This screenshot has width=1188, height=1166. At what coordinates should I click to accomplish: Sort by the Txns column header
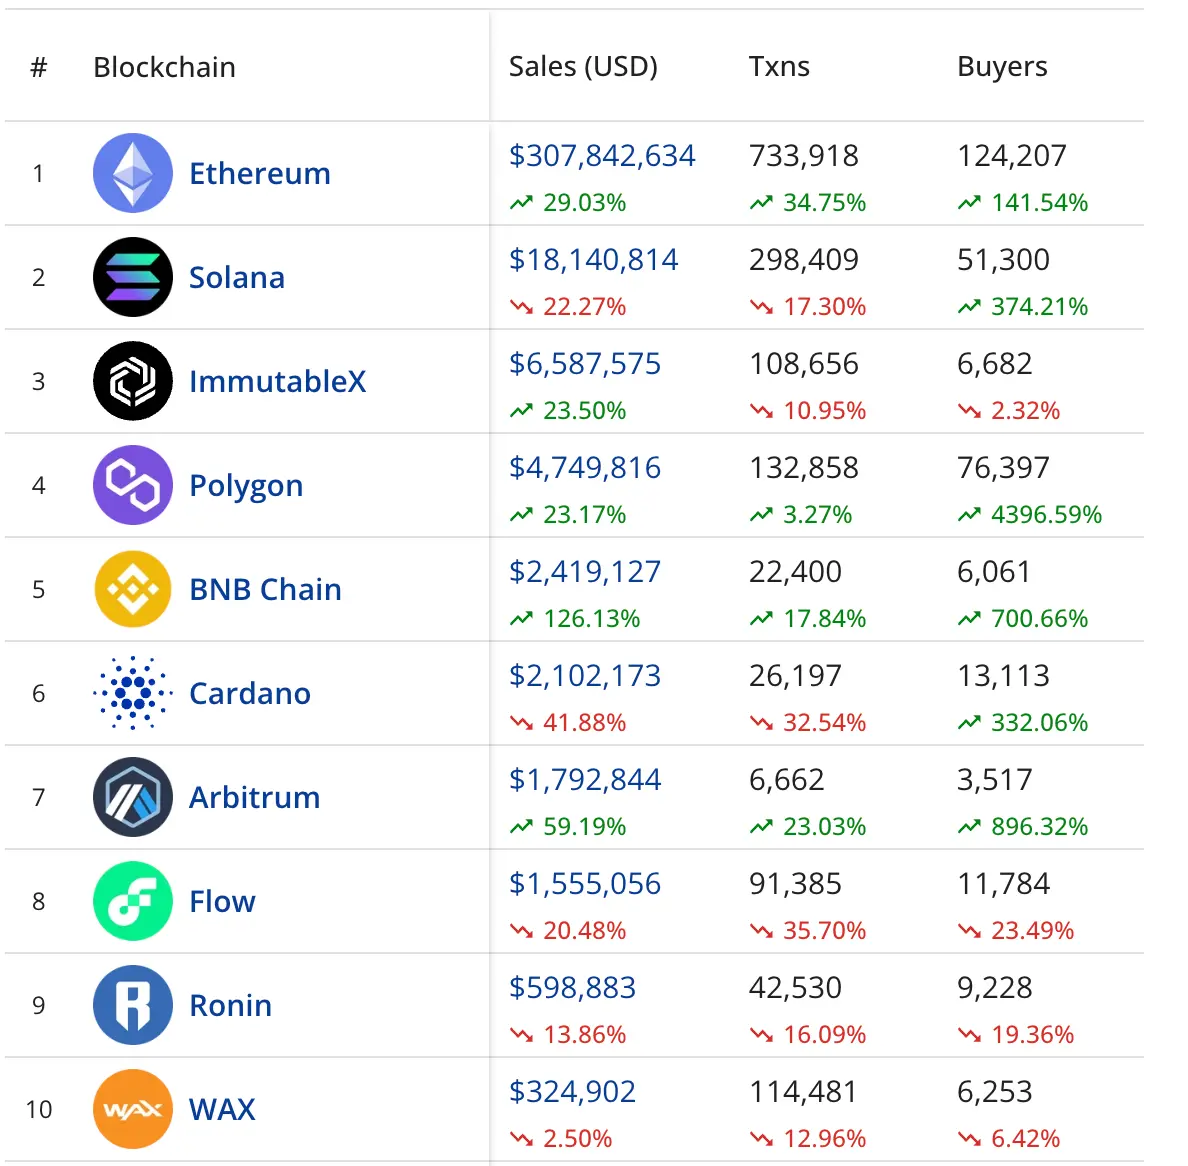click(x=780, y=67)
